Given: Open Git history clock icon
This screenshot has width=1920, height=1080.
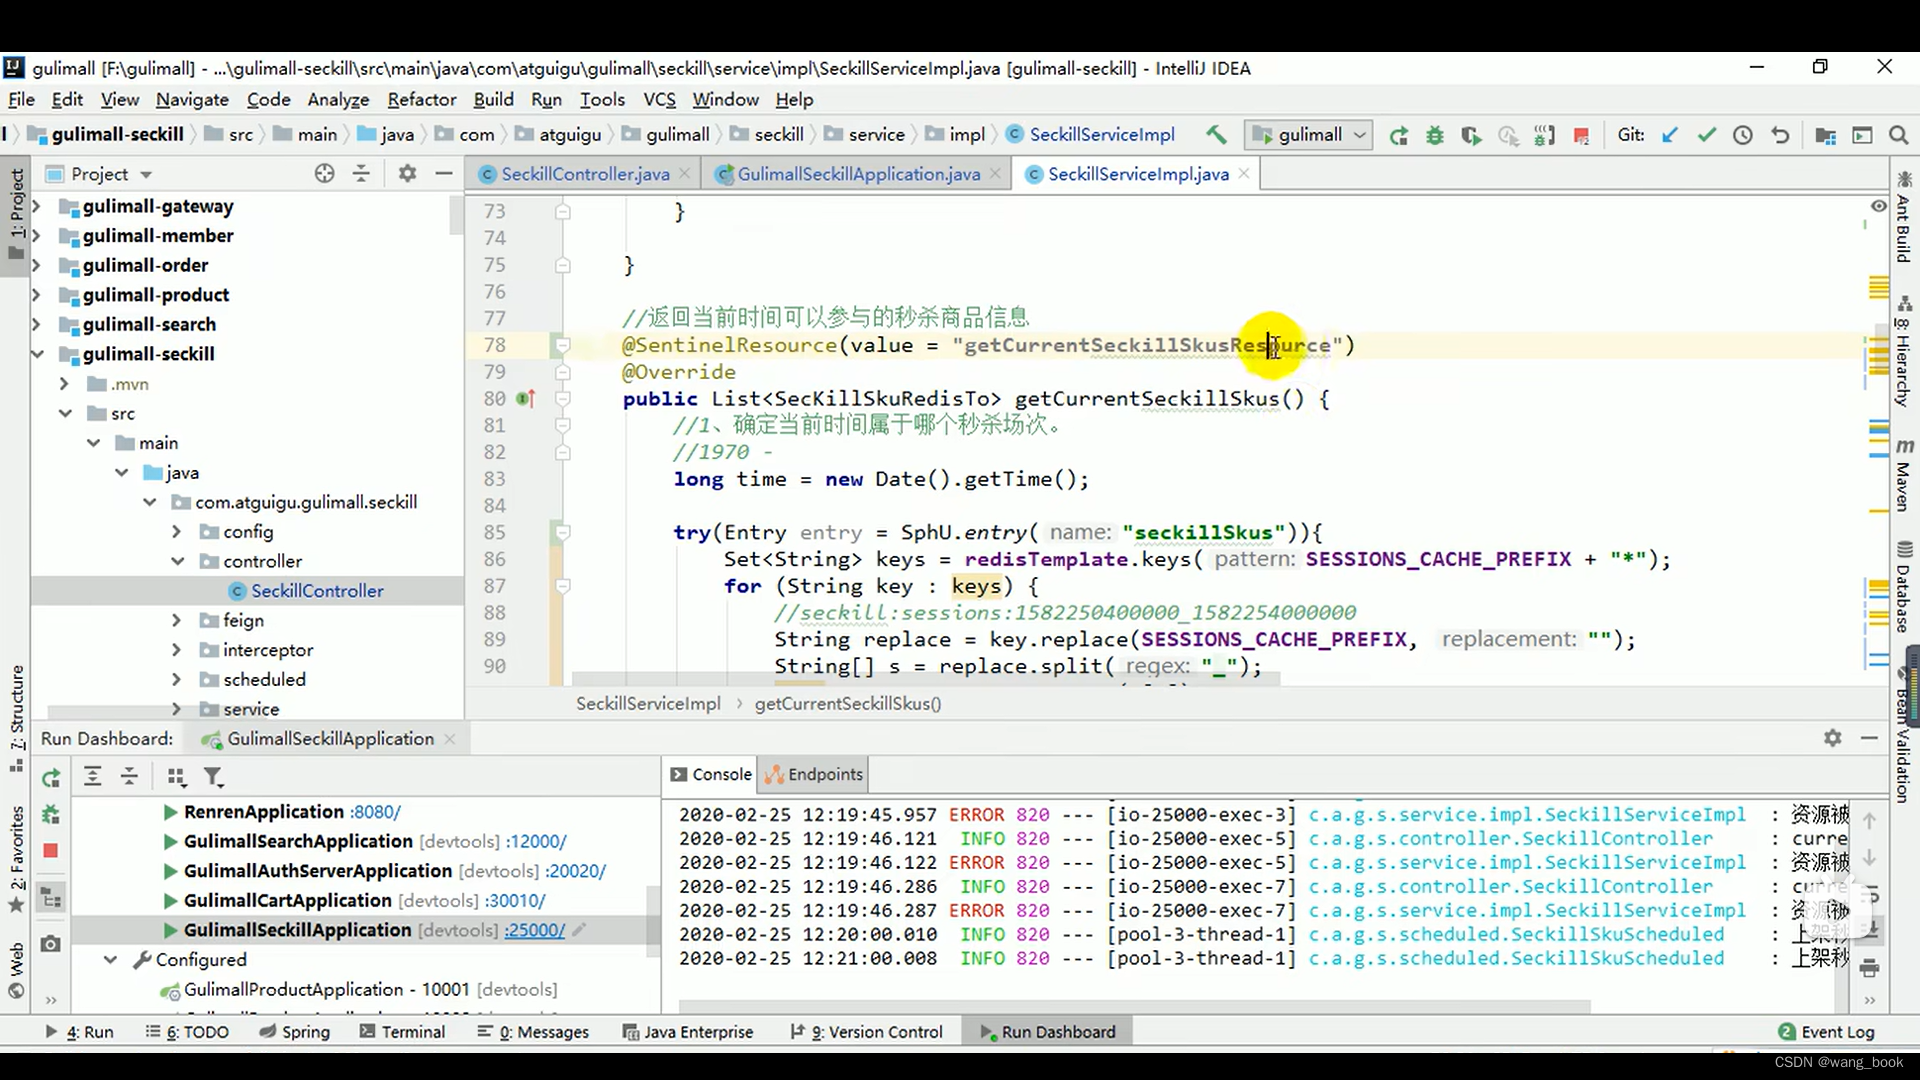Looking at the screenshot, I should click(1743, 135).
